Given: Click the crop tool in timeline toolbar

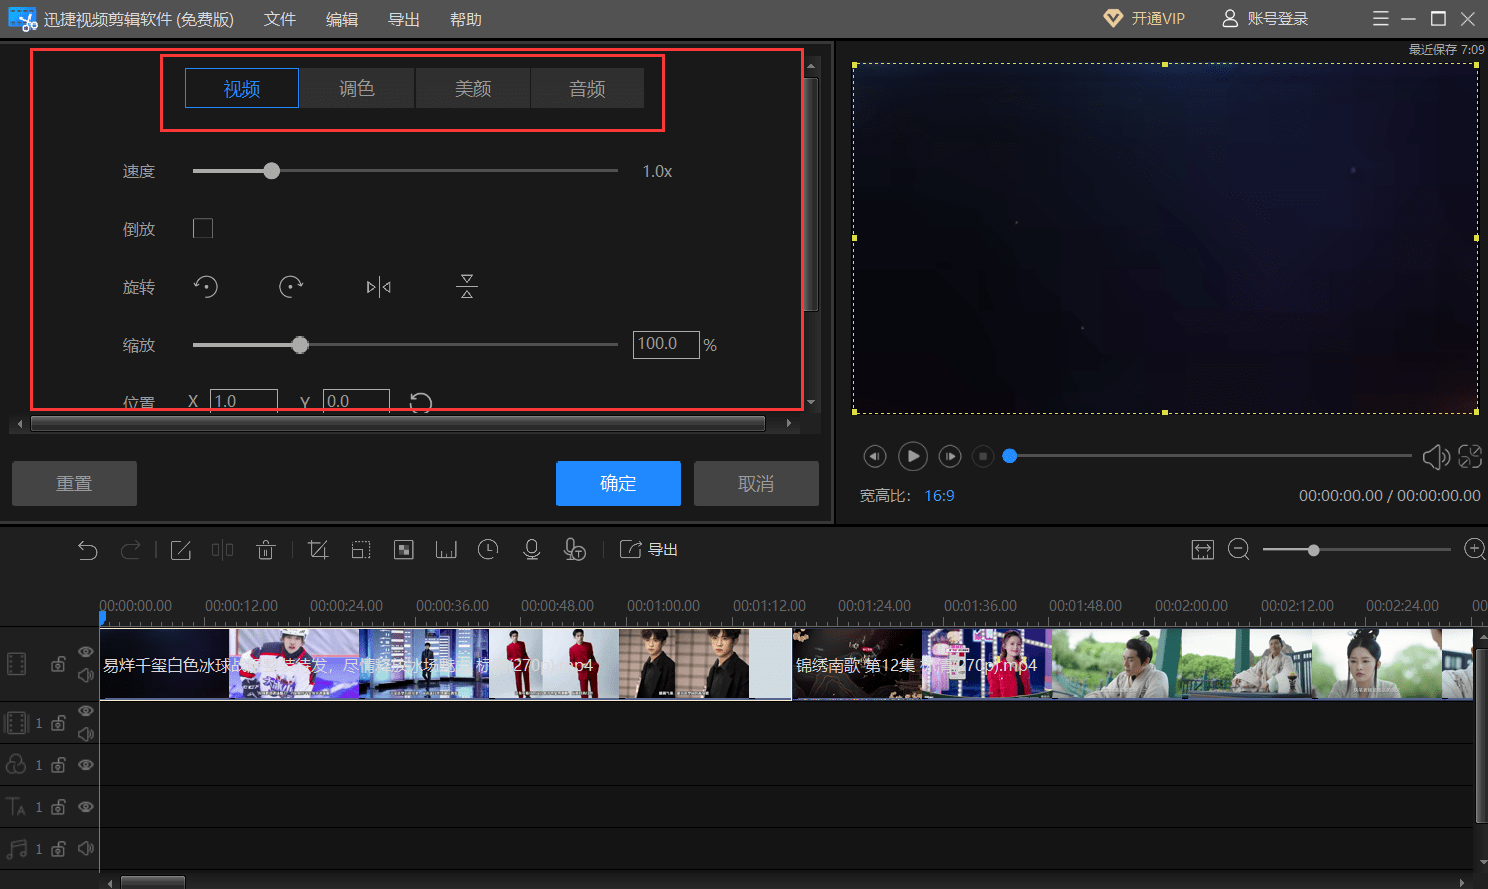Looking at the screenshot, I should [318, 550].
